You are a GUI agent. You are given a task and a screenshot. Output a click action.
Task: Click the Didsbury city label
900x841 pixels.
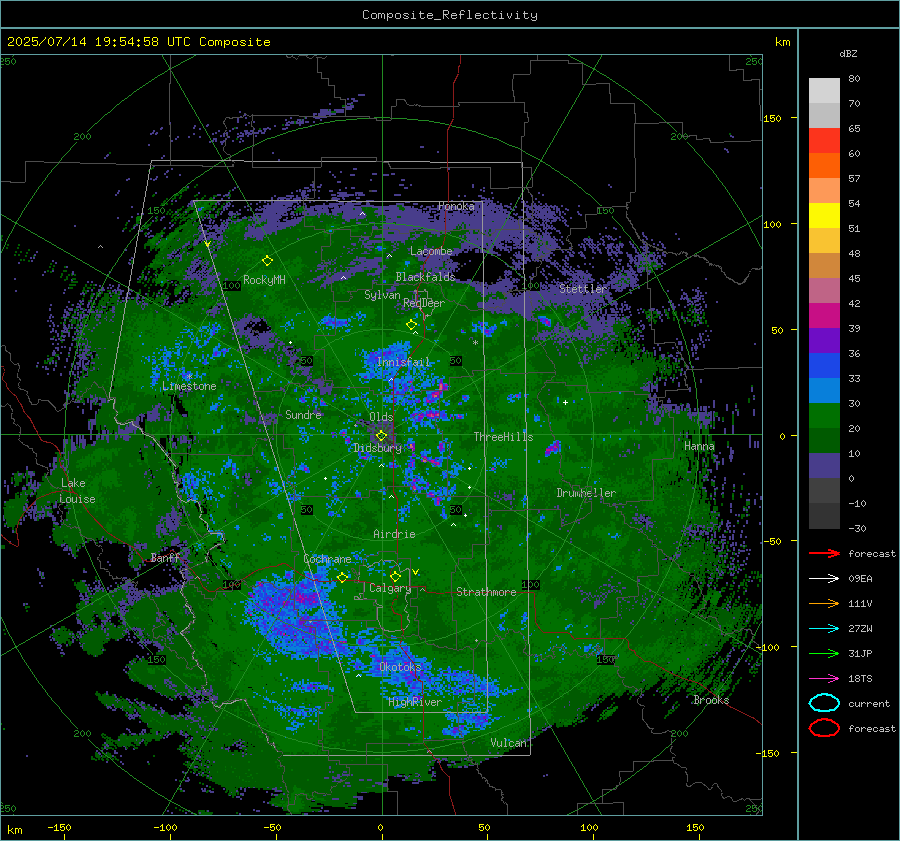point(377,448)
